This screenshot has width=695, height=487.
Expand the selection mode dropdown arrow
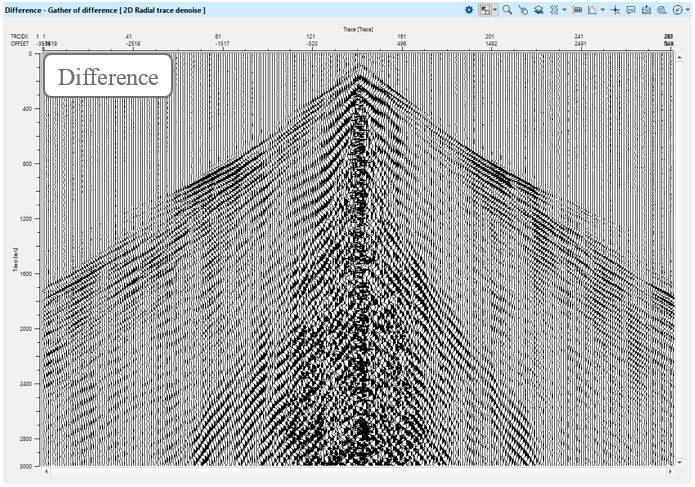495,9
